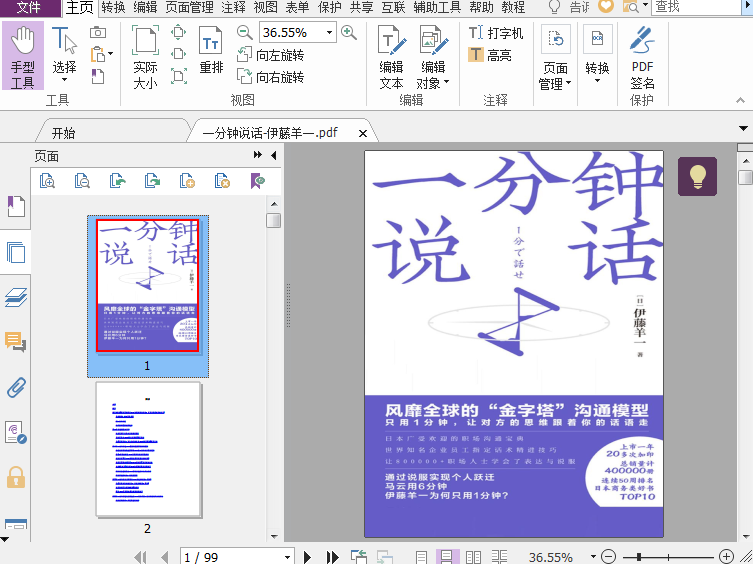This screenshot has height=564, width=753.
Task: Select the Highlight tool (高亮)
Action: [x=490, y=55]
